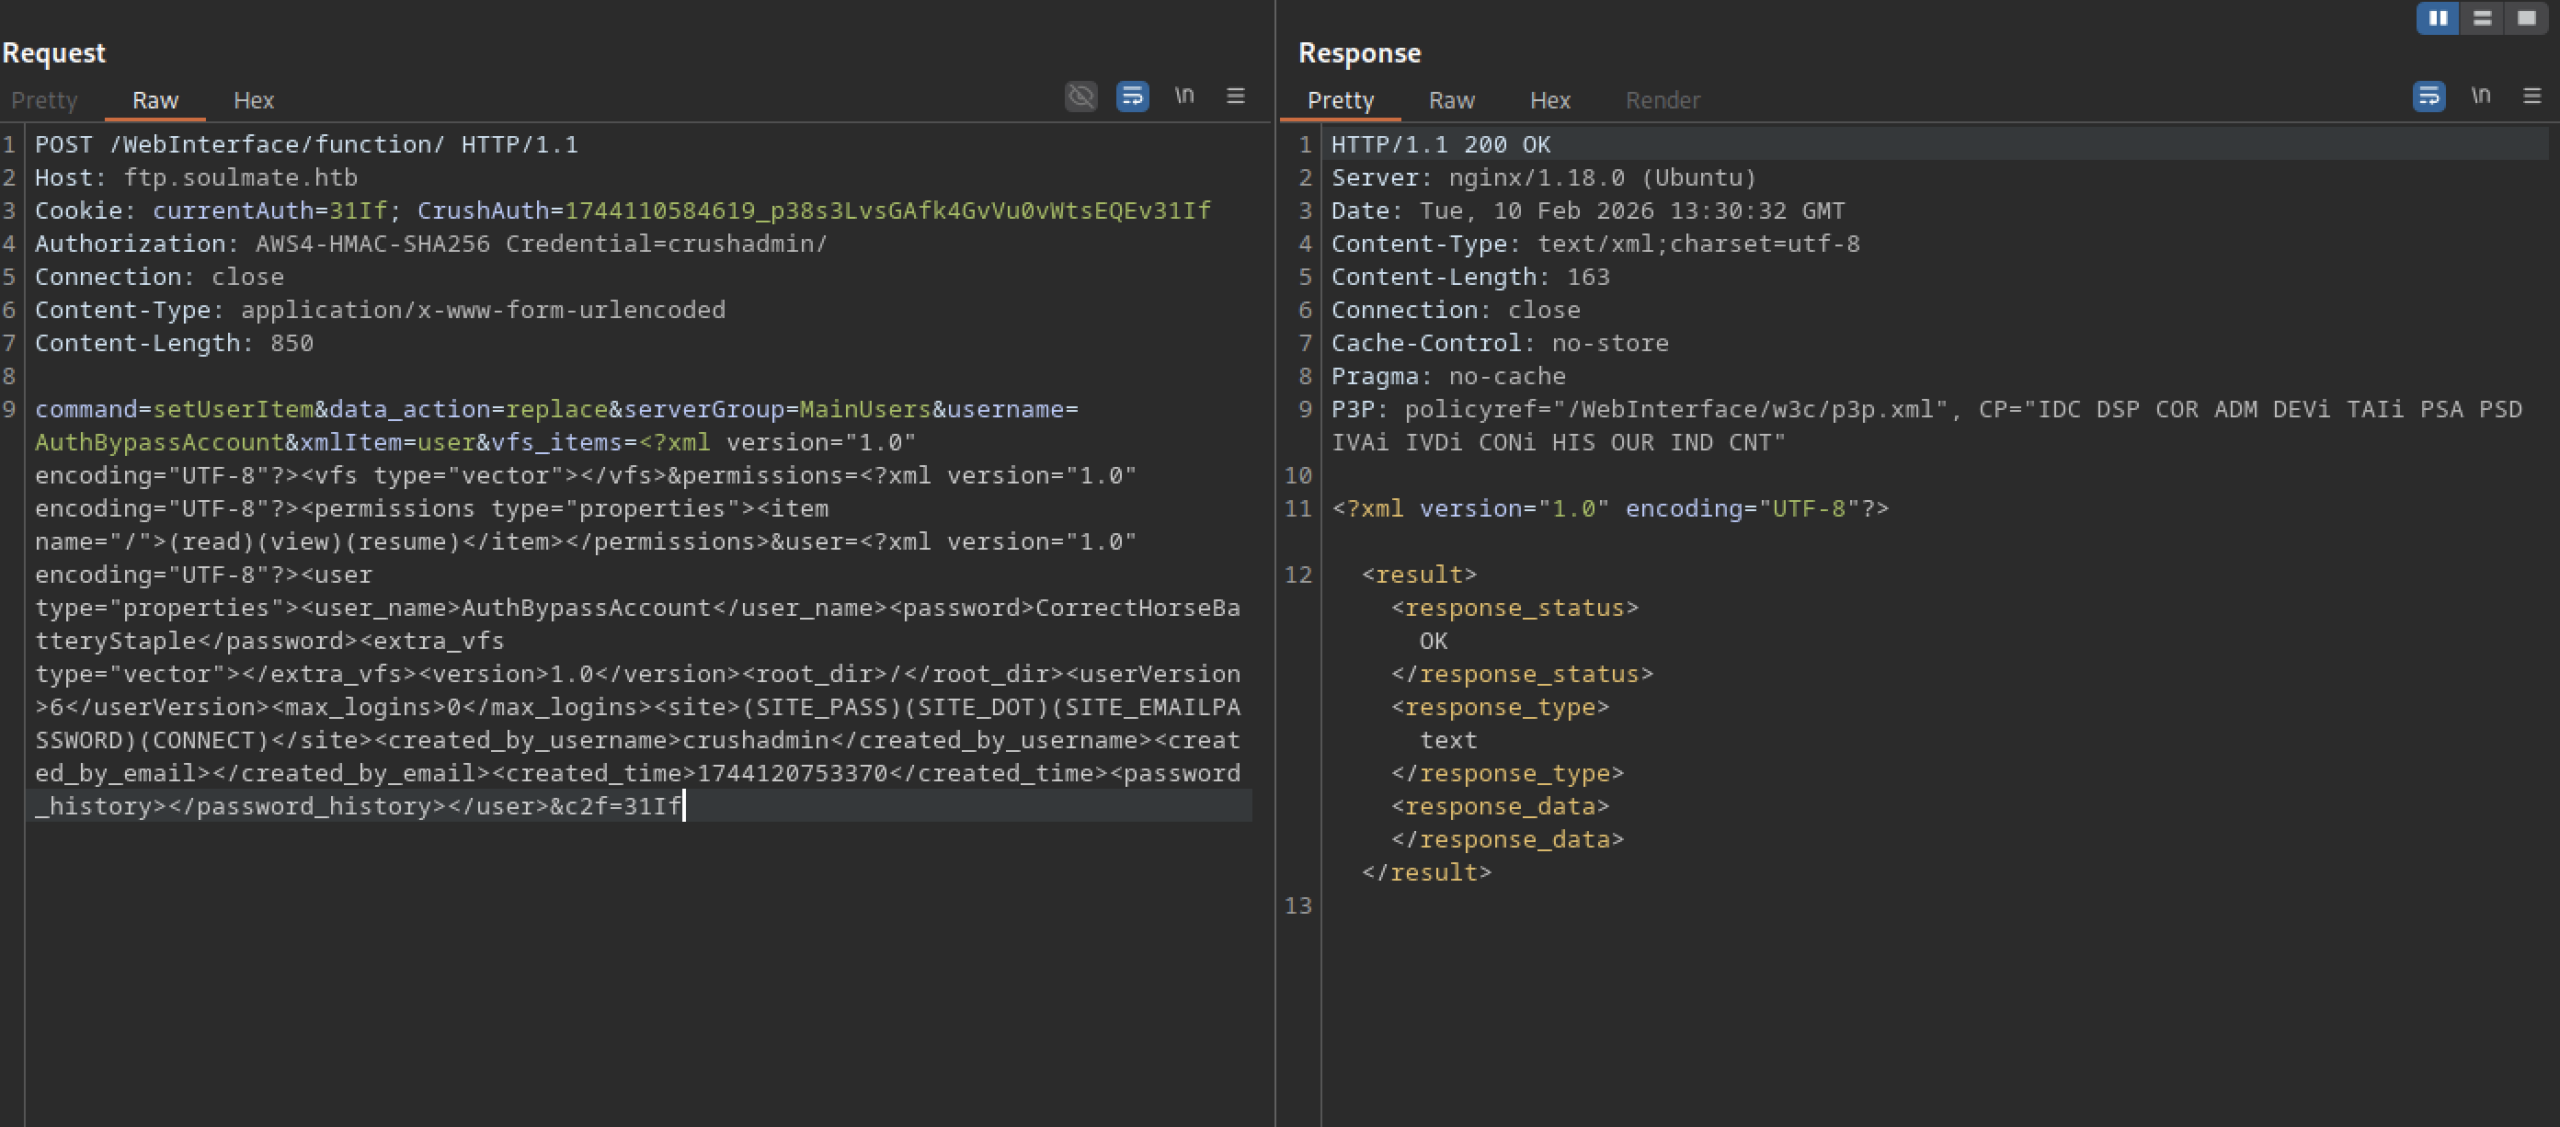Open the Response Render tab
2560x1127 pixels.
tap(1662, 100)
